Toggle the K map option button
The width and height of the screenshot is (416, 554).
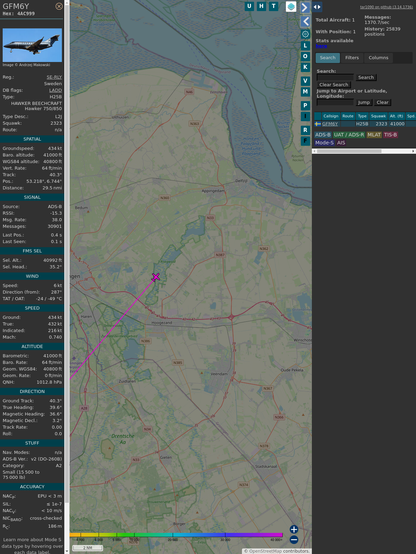click(x=305, y=67)
